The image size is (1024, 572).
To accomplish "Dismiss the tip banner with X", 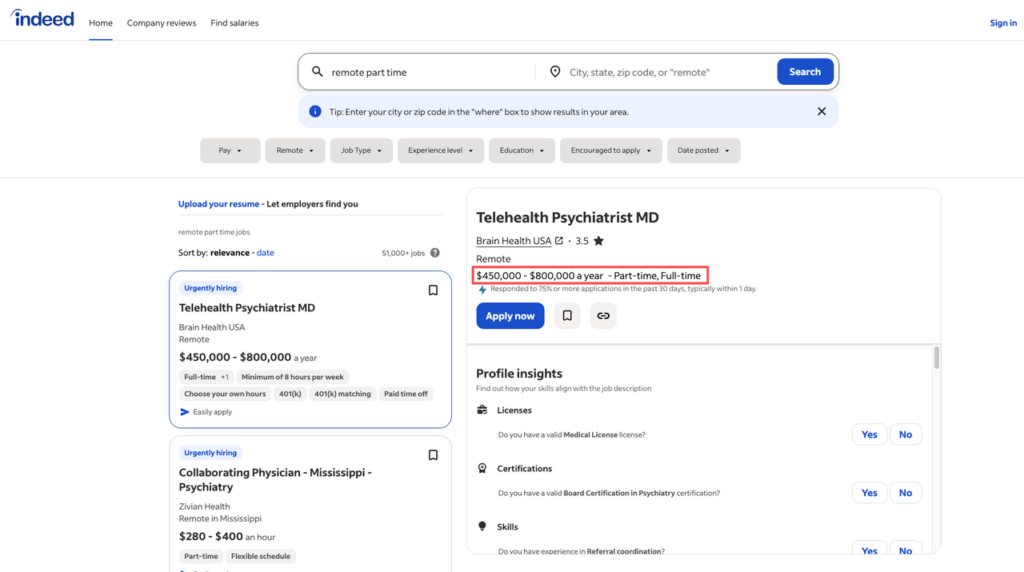I will point(822,112).
